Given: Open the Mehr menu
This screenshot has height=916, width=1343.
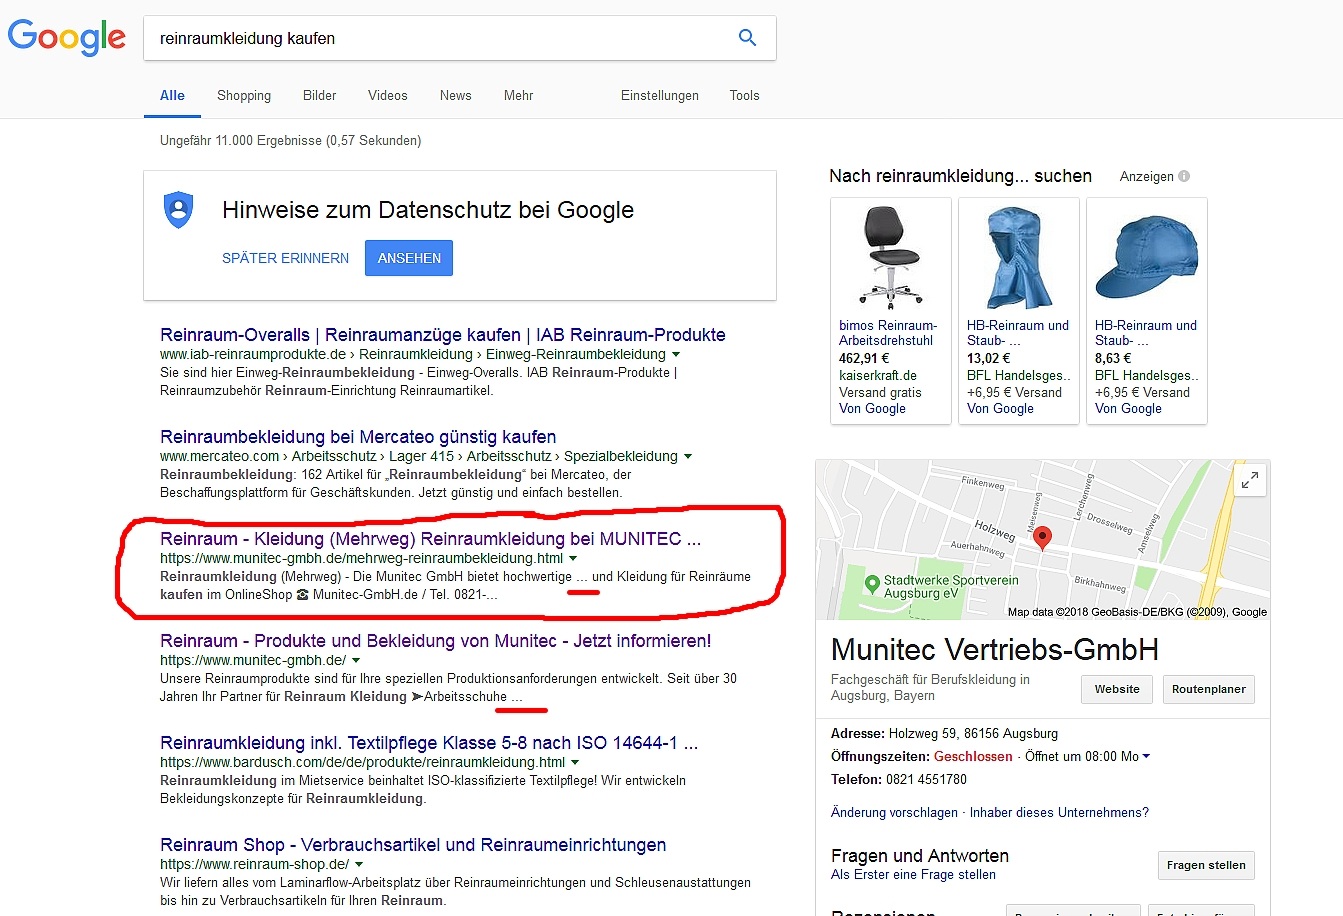Looking at the screenshot, I should coord(518,96).
